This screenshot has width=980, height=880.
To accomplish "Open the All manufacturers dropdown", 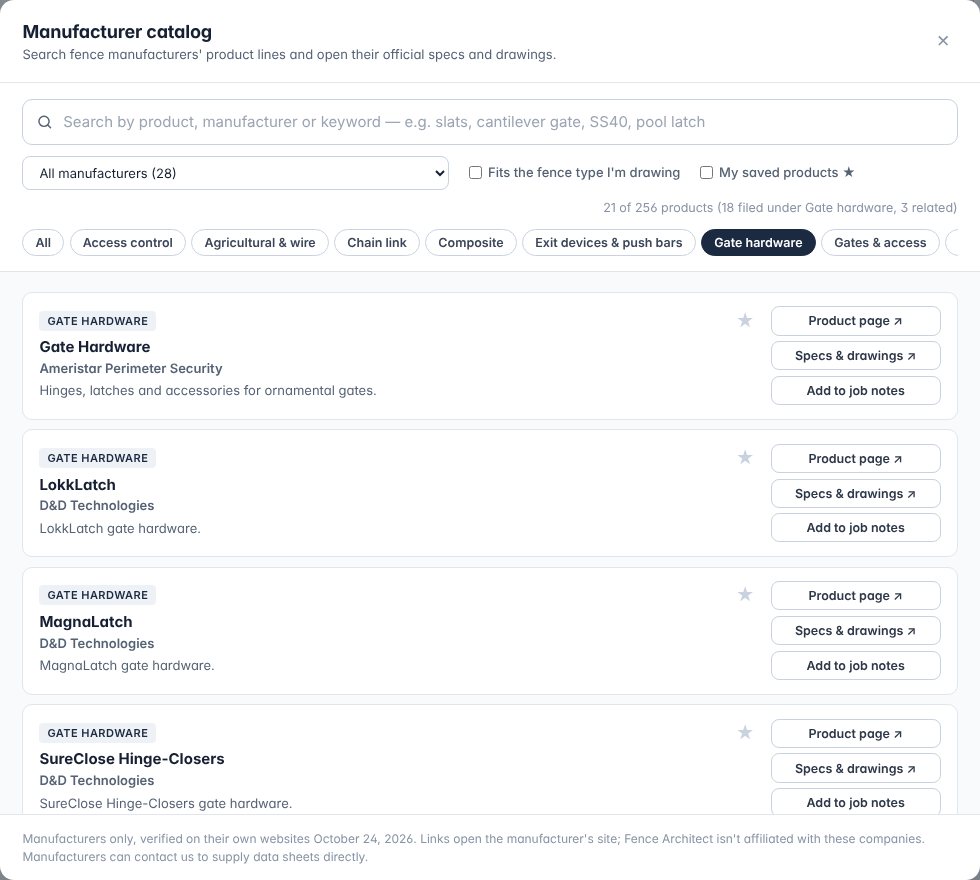I will pos(236,173).
